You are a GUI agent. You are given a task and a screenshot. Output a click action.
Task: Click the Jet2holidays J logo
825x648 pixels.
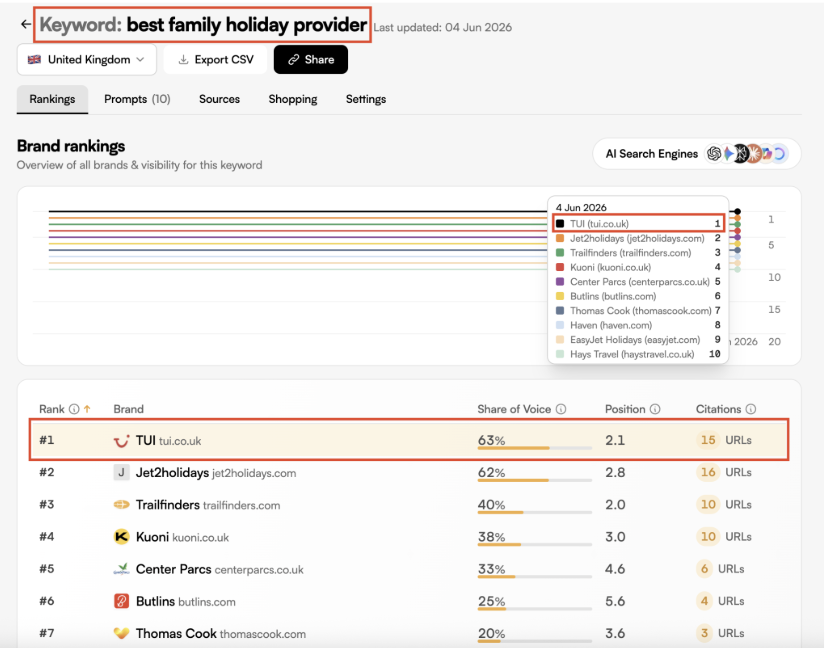[122, 472]
